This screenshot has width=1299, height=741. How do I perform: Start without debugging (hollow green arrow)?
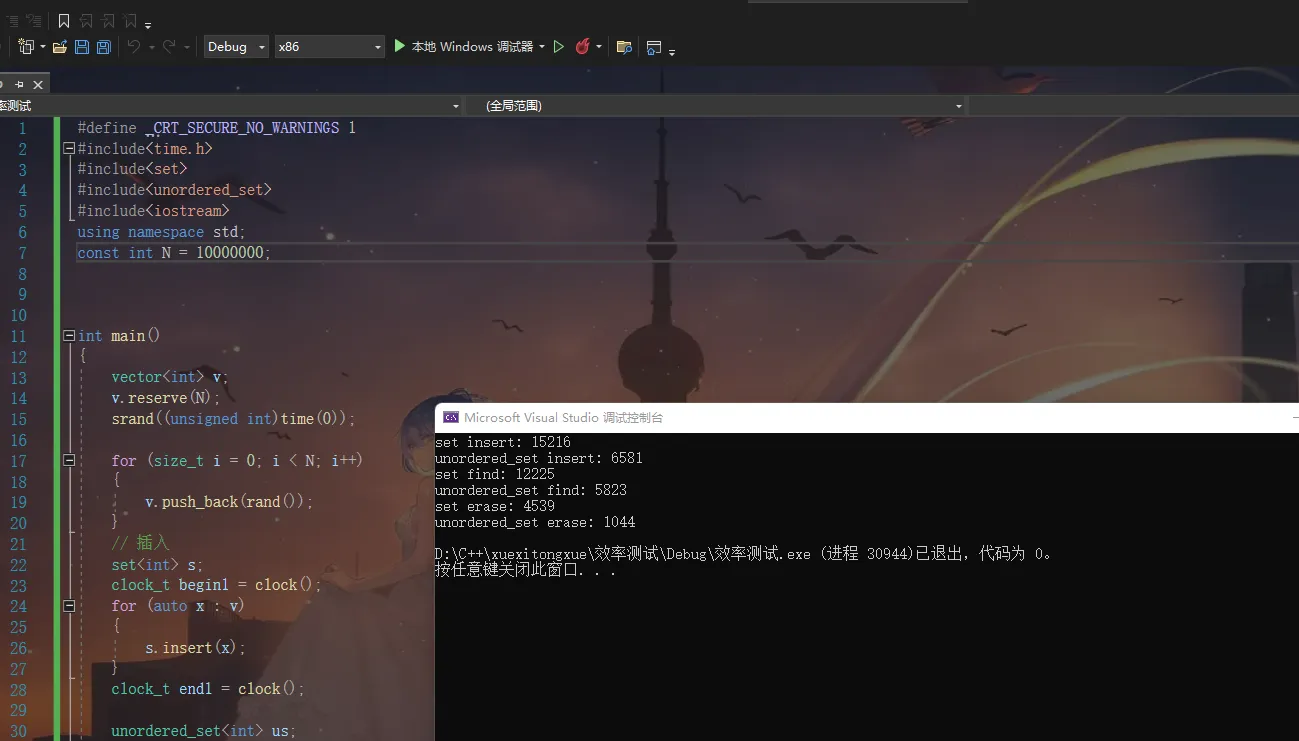tap(559, 47)
